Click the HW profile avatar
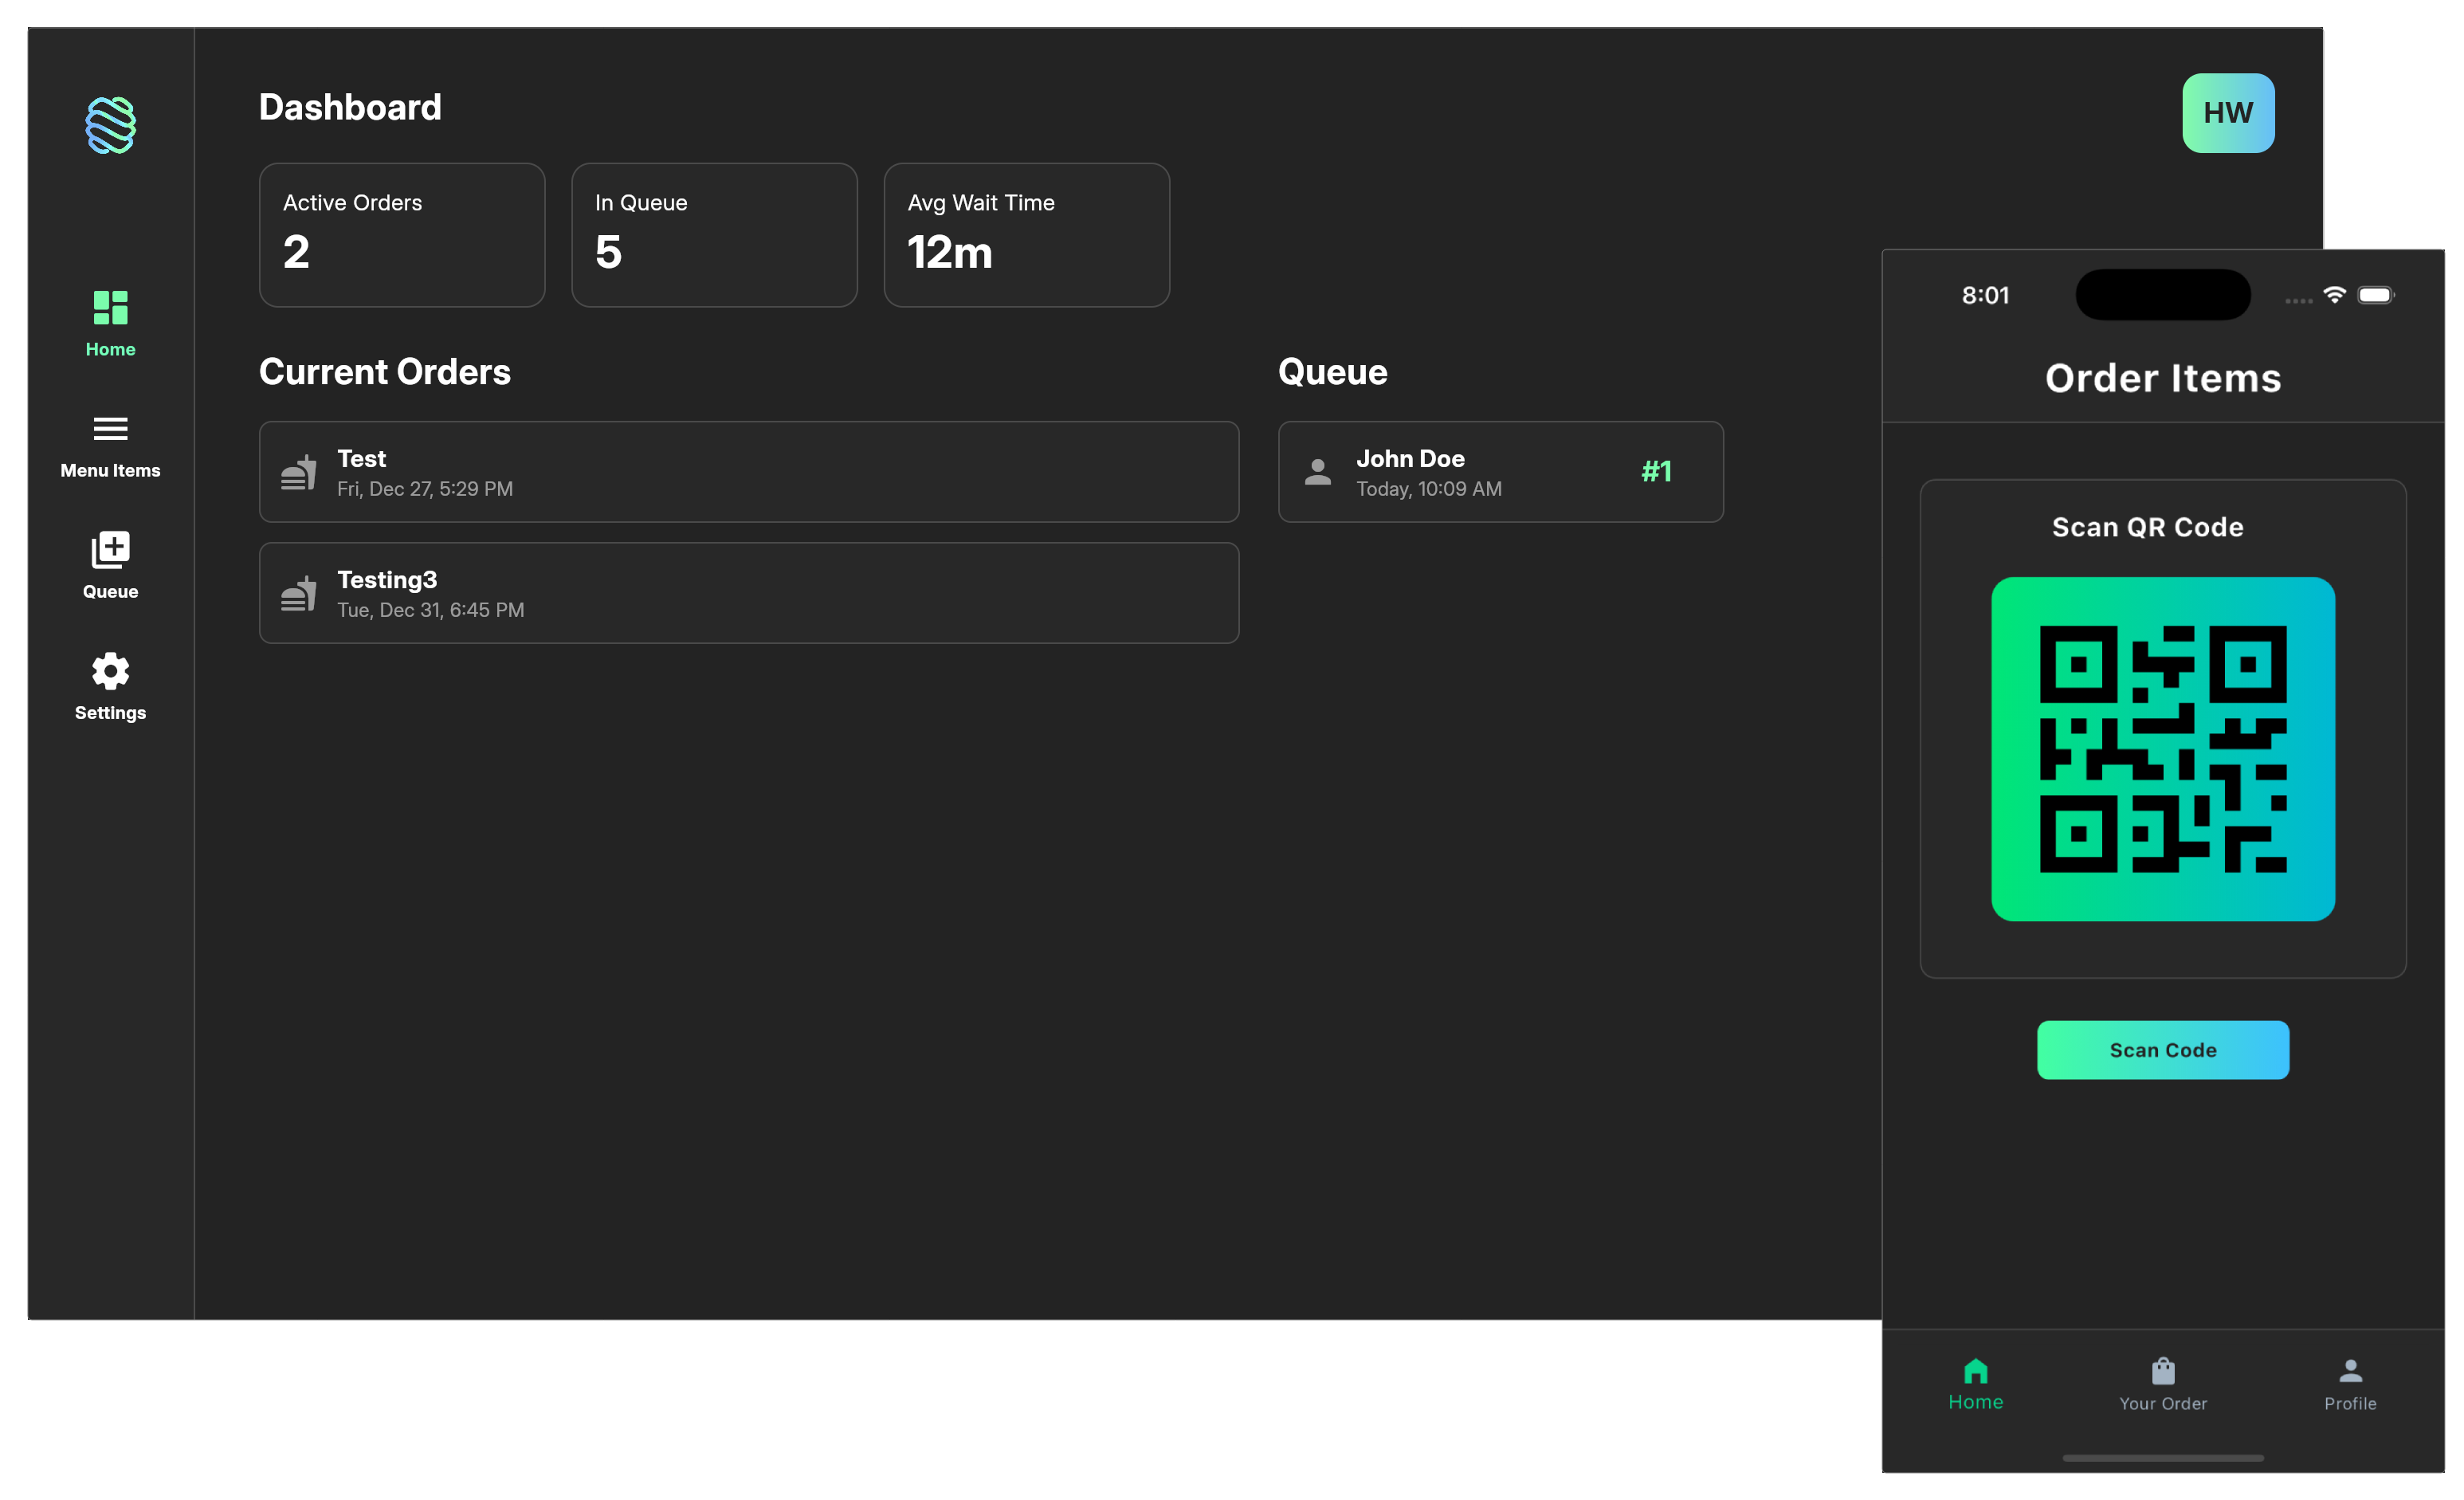Image resolution: width=2464 pixels, height=1500 pixels. coord(2228,113)
